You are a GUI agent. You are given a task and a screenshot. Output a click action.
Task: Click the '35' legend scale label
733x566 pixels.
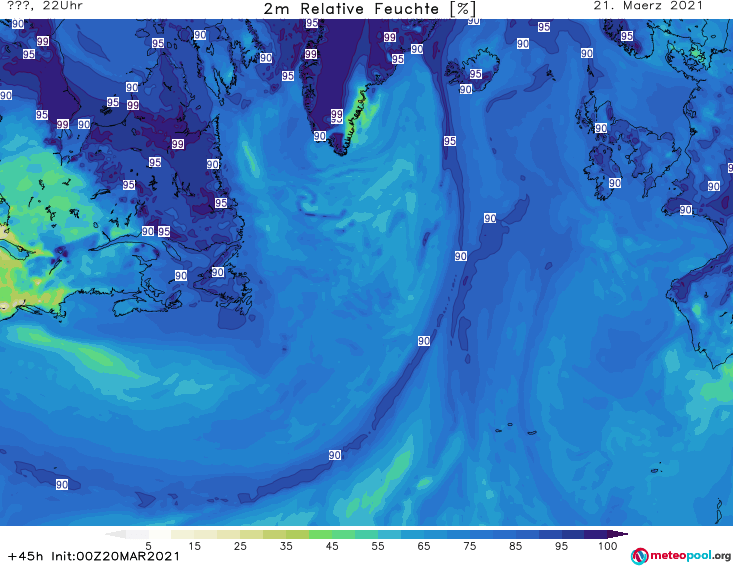pyautogui.click(x=286, y=546)
